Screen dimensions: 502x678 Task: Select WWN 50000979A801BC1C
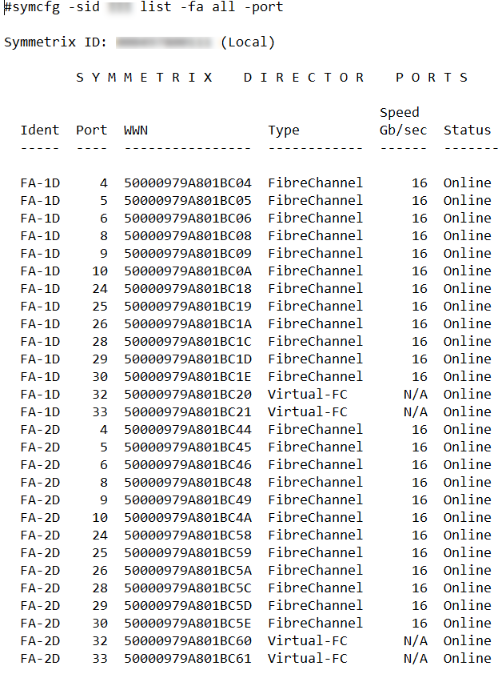[x=188, y=342]
